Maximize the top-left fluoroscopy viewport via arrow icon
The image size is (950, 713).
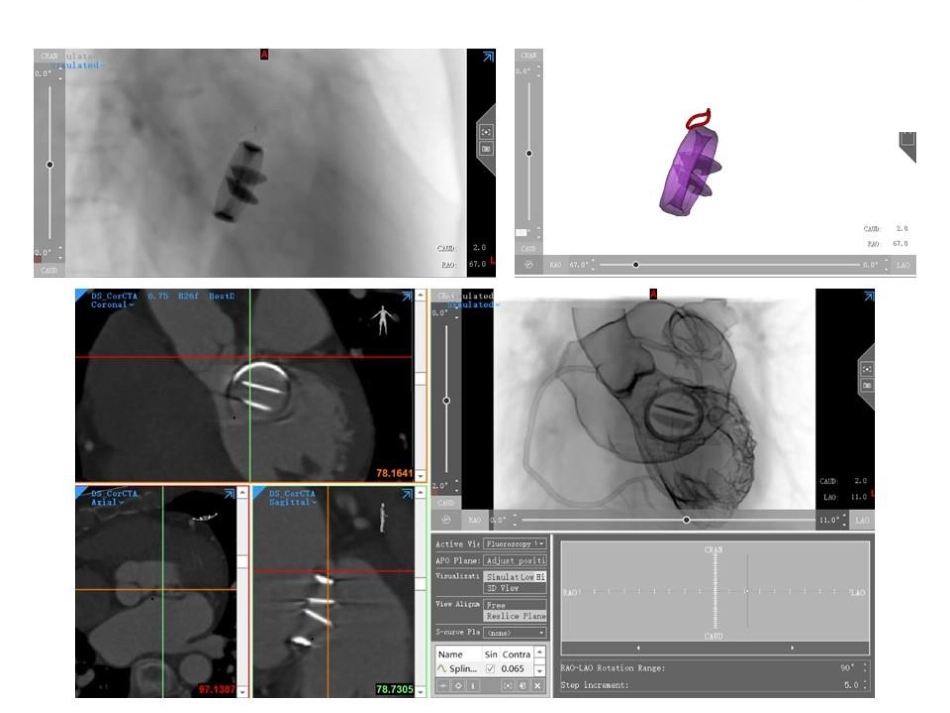pos(488,57)
